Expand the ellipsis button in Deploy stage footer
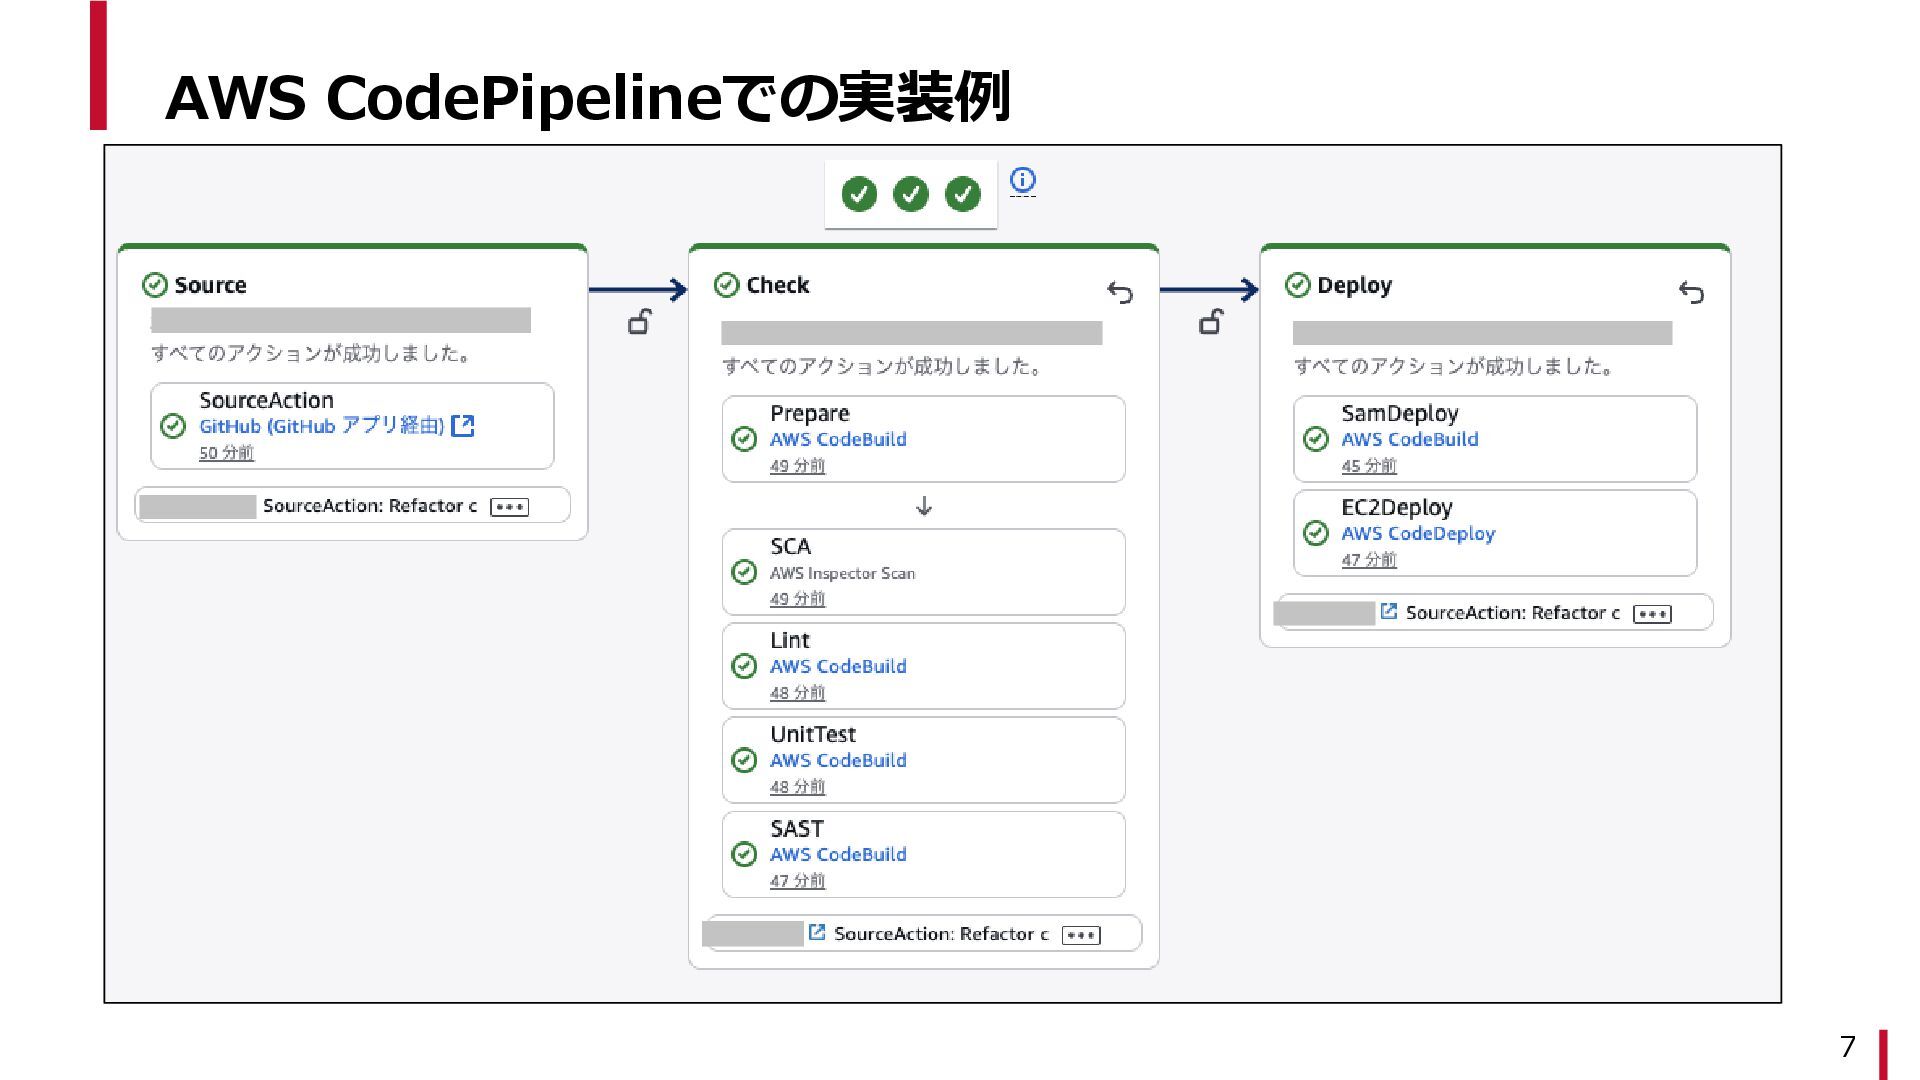This screenshot has height=1080, width=1920. pos(1652,614)
